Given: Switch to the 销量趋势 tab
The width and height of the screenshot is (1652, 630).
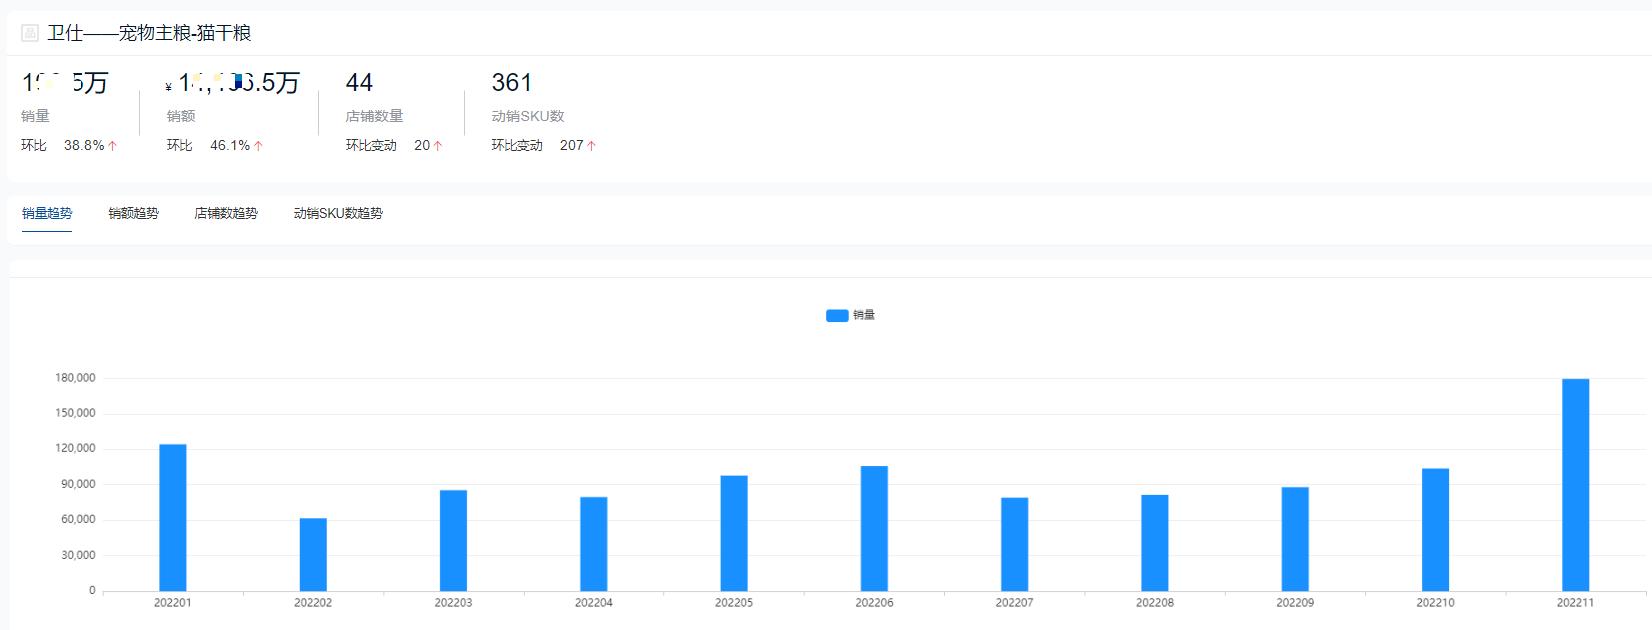Looking at the screenshot, I should click(x=47, y=213).
